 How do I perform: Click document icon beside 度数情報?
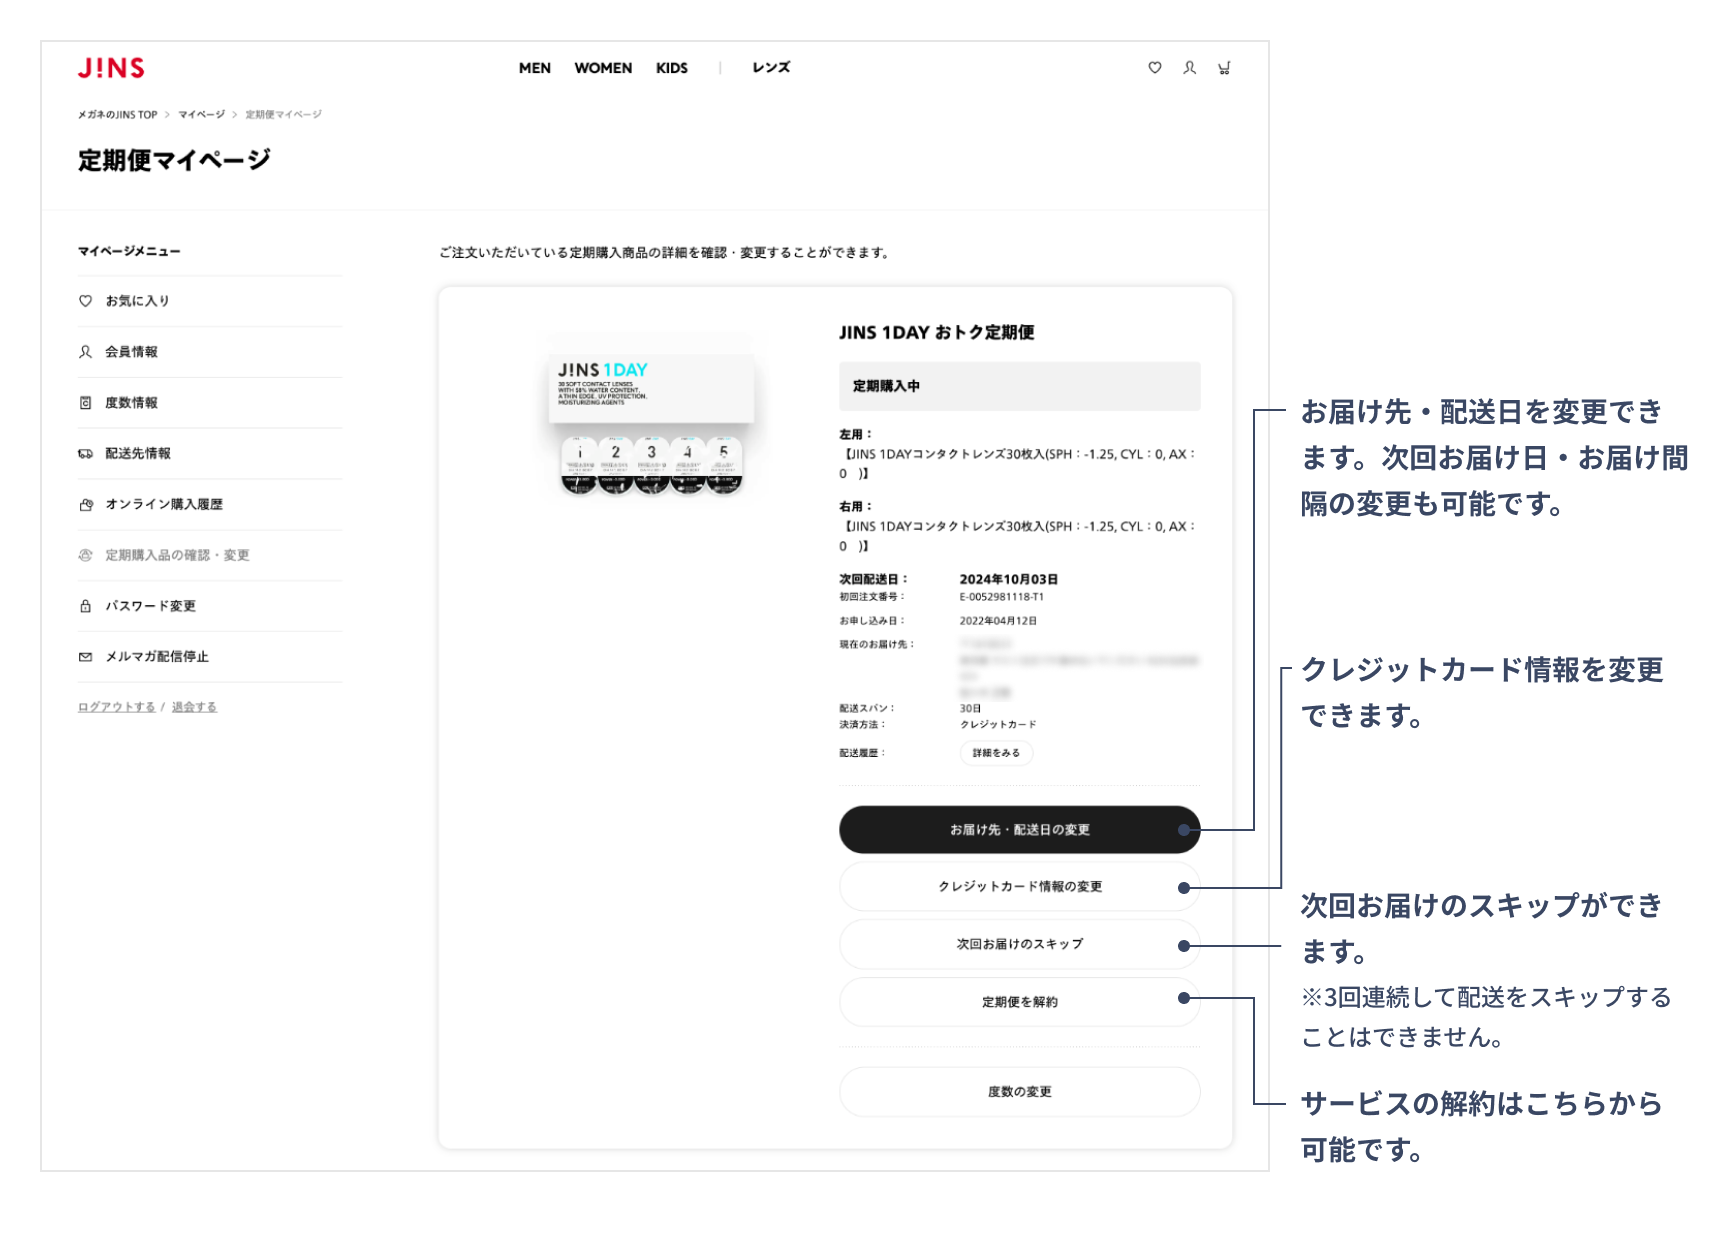[x=85, y=403]
